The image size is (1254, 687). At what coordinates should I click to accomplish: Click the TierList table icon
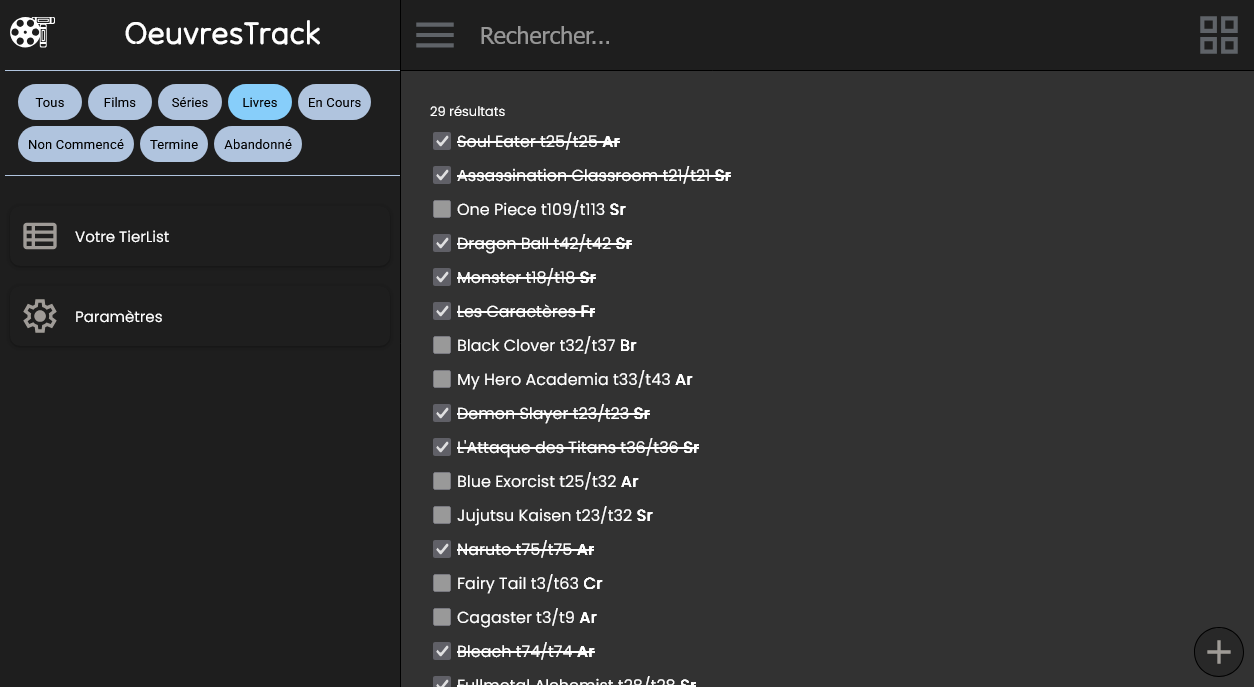tap(40, 236)
